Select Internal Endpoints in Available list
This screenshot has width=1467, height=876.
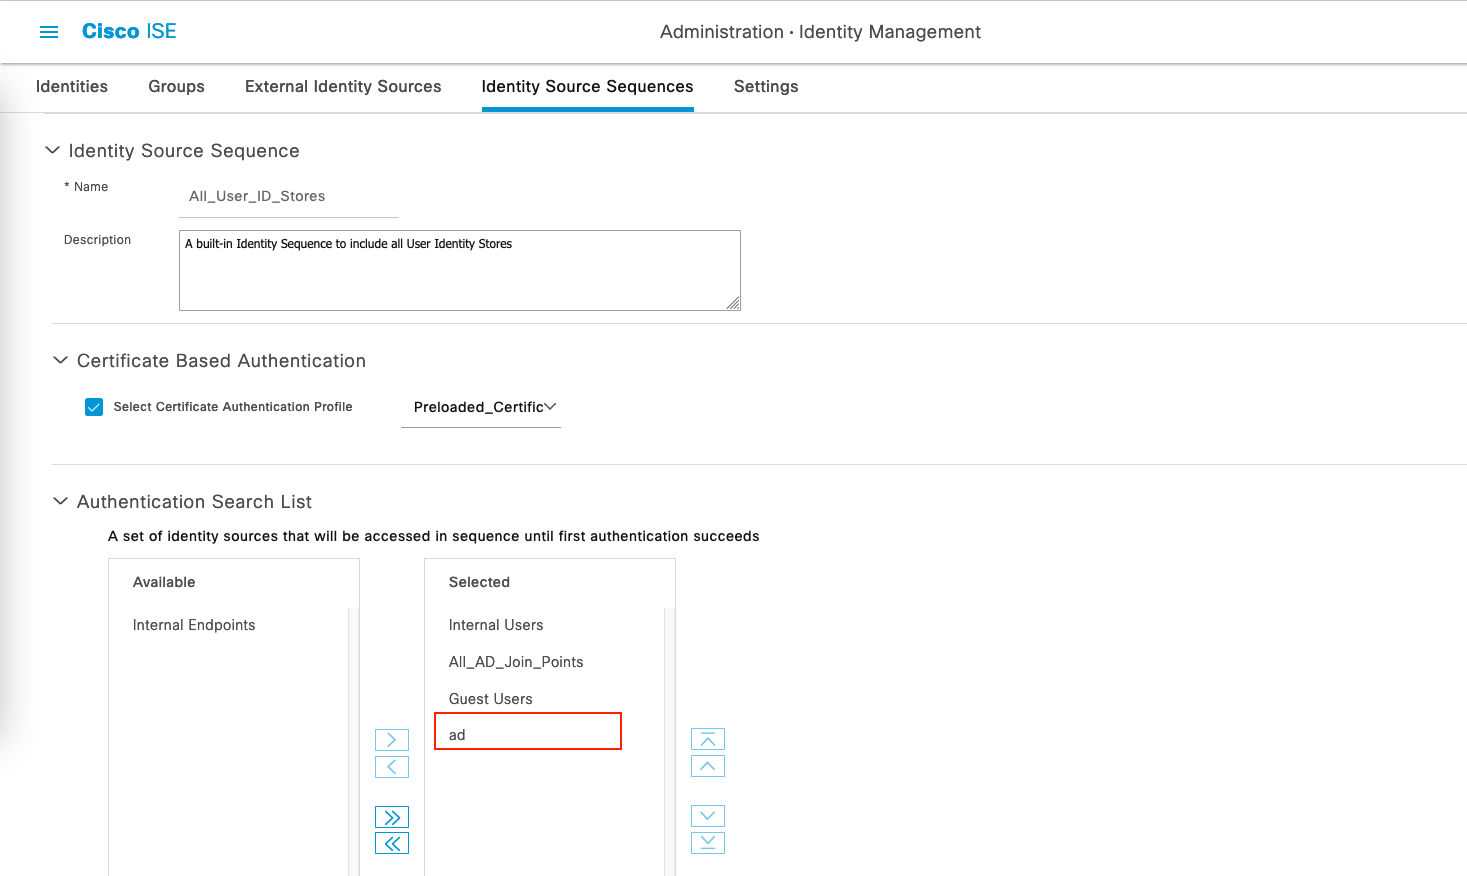tap(194, 625)
